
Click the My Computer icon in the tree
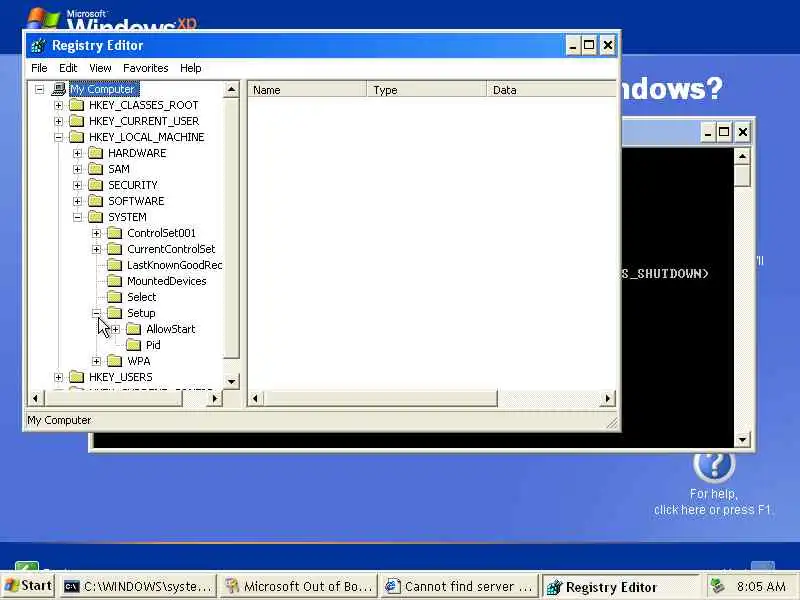tap(59, 89)
